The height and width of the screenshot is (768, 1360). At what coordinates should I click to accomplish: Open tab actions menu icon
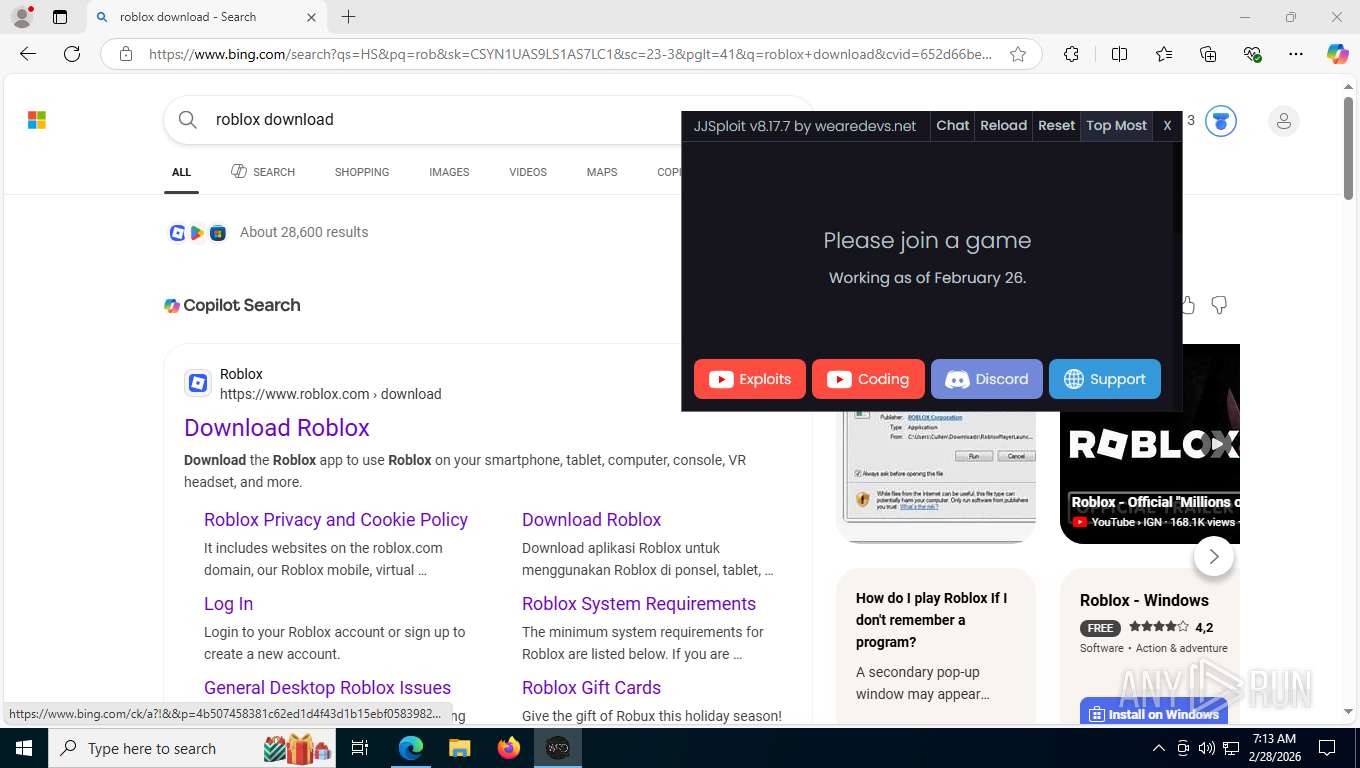pyautogui.click(x=60, y=17)
